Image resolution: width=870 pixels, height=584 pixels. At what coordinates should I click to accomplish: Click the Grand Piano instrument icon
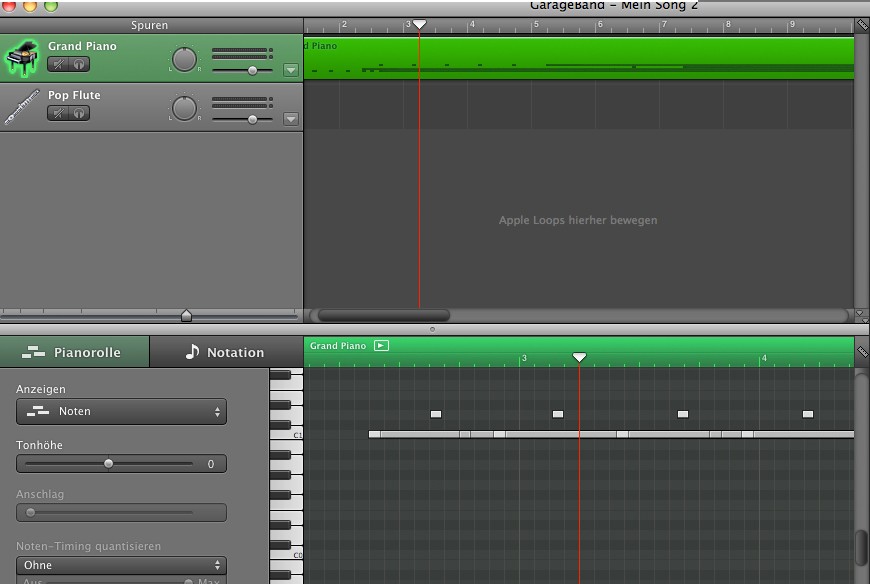pyautogui.click(x=22, y=58)
